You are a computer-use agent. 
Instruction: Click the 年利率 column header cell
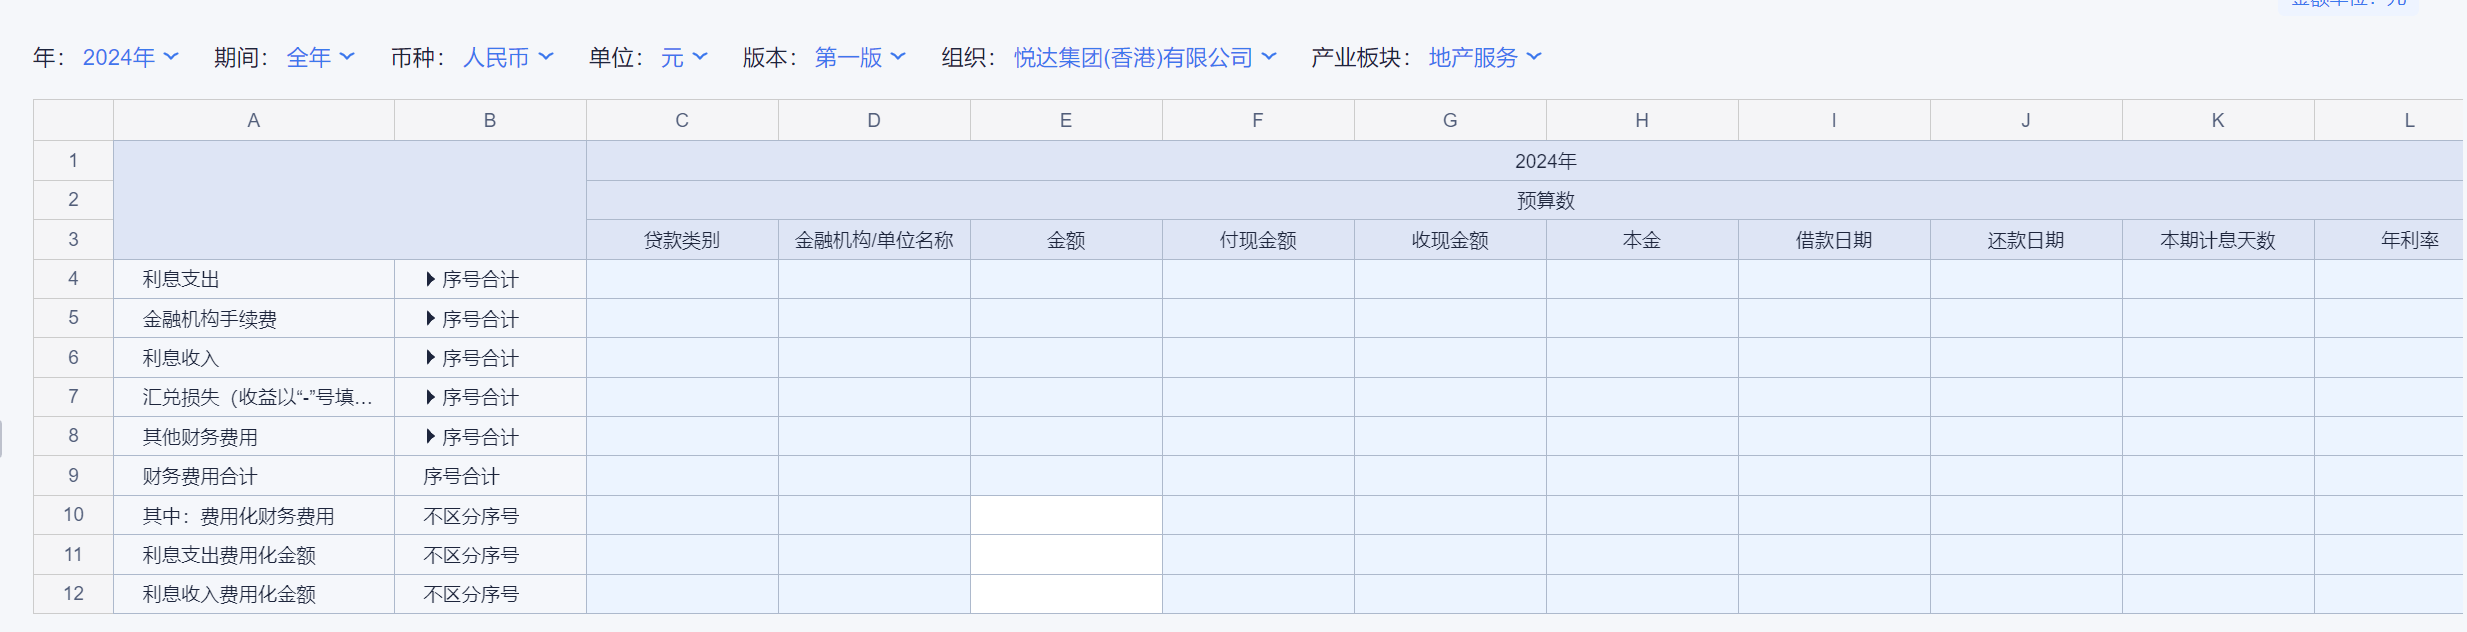pyautogui.click(x=2408, y=240)
